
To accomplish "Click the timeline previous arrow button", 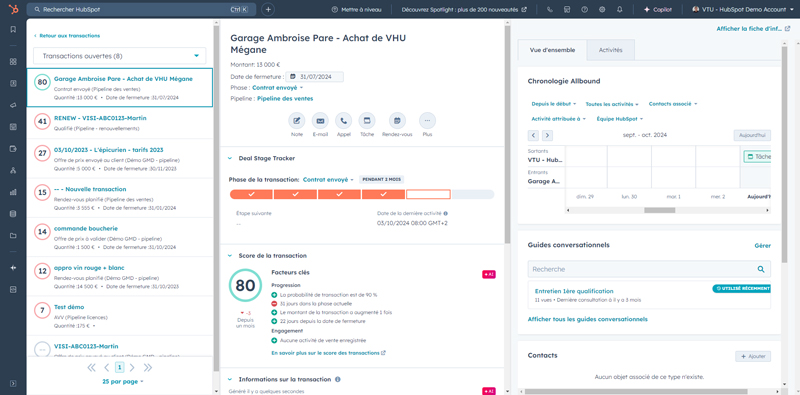I will [534, 135].
